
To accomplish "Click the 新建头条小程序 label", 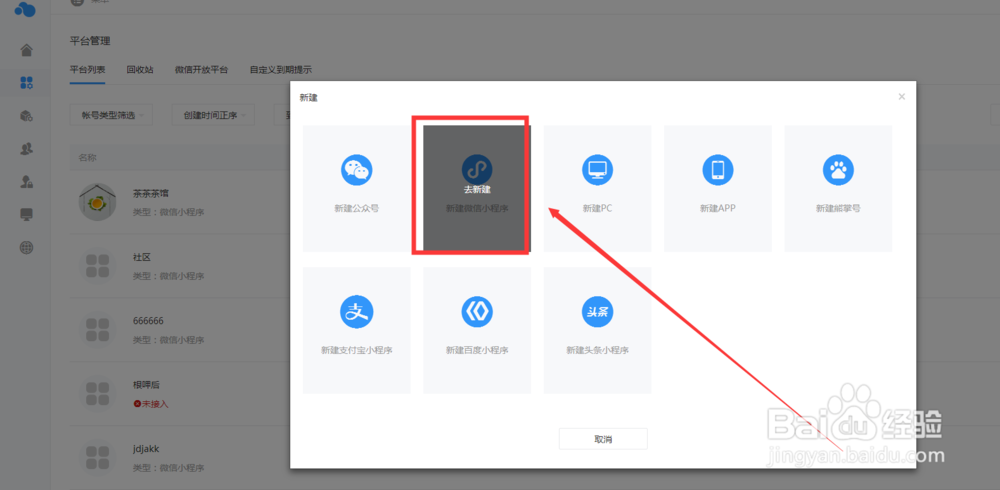I will [598, 350].
